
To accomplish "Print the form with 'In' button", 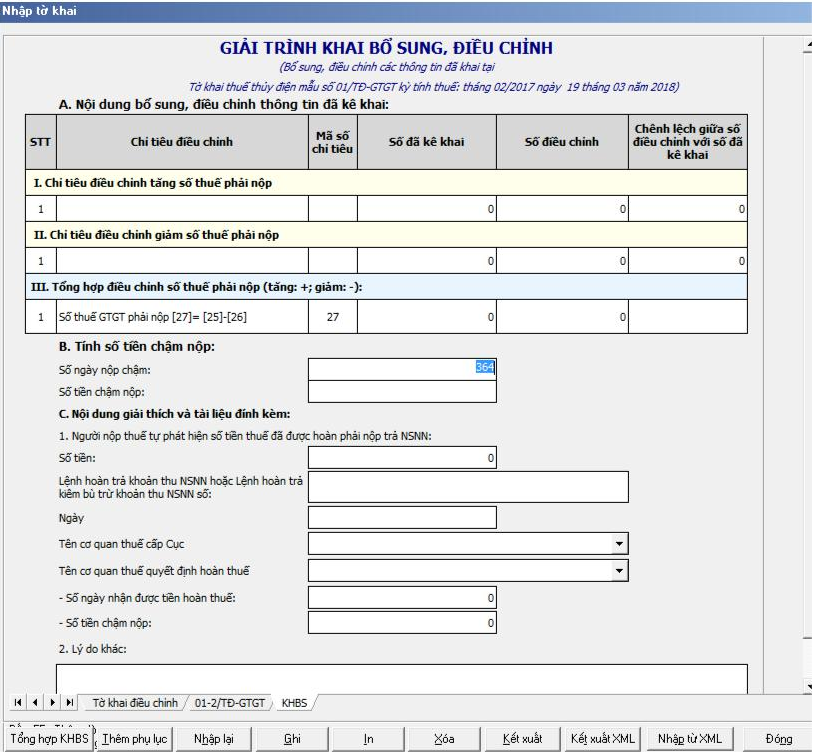I will point(368,739).
